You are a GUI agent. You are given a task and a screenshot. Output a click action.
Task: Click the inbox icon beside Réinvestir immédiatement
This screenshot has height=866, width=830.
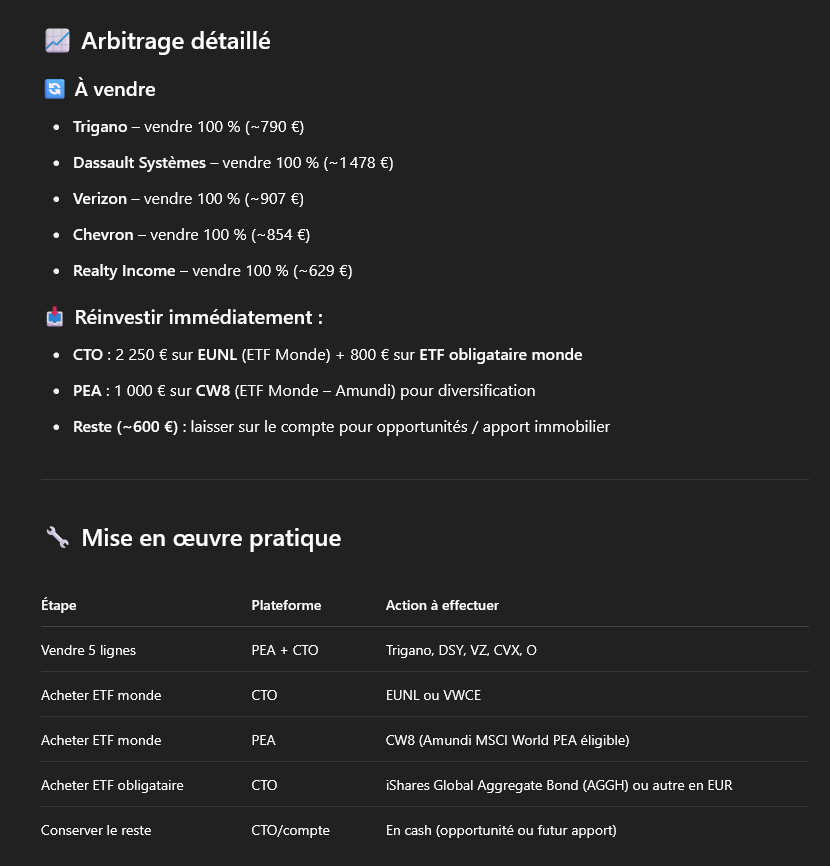tap(55, 317)
